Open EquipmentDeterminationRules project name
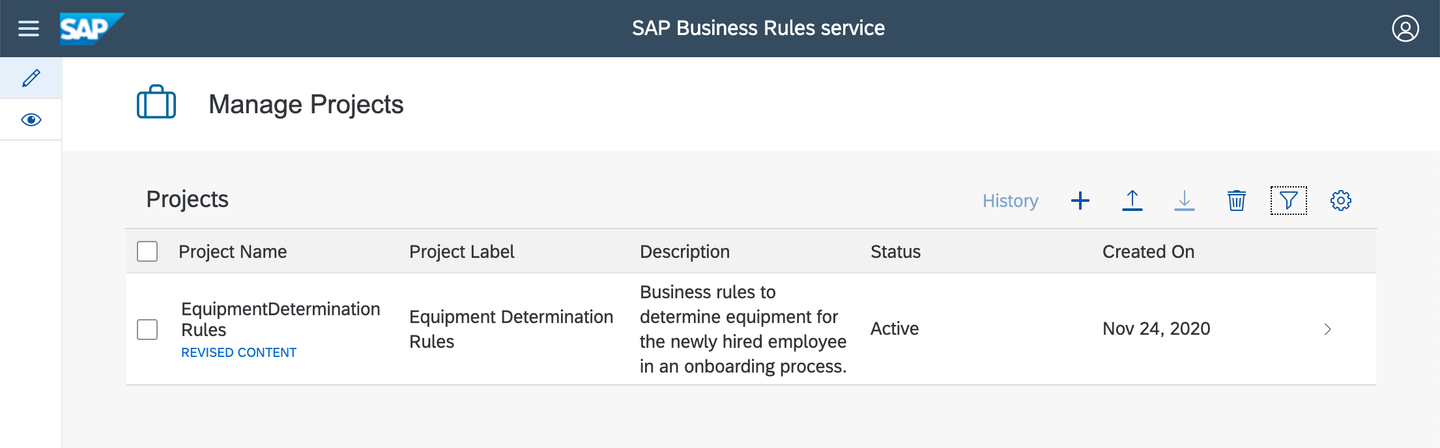 (x=281, y=319)
